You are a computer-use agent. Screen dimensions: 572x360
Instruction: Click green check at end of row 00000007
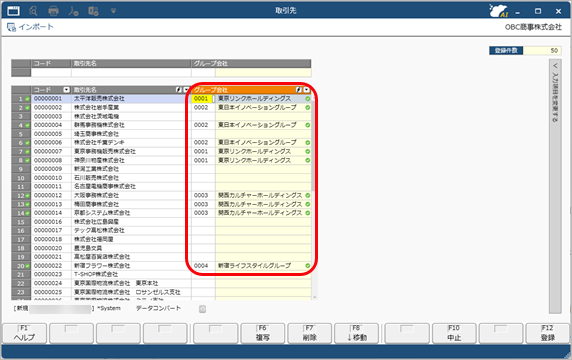click(308, 151)
